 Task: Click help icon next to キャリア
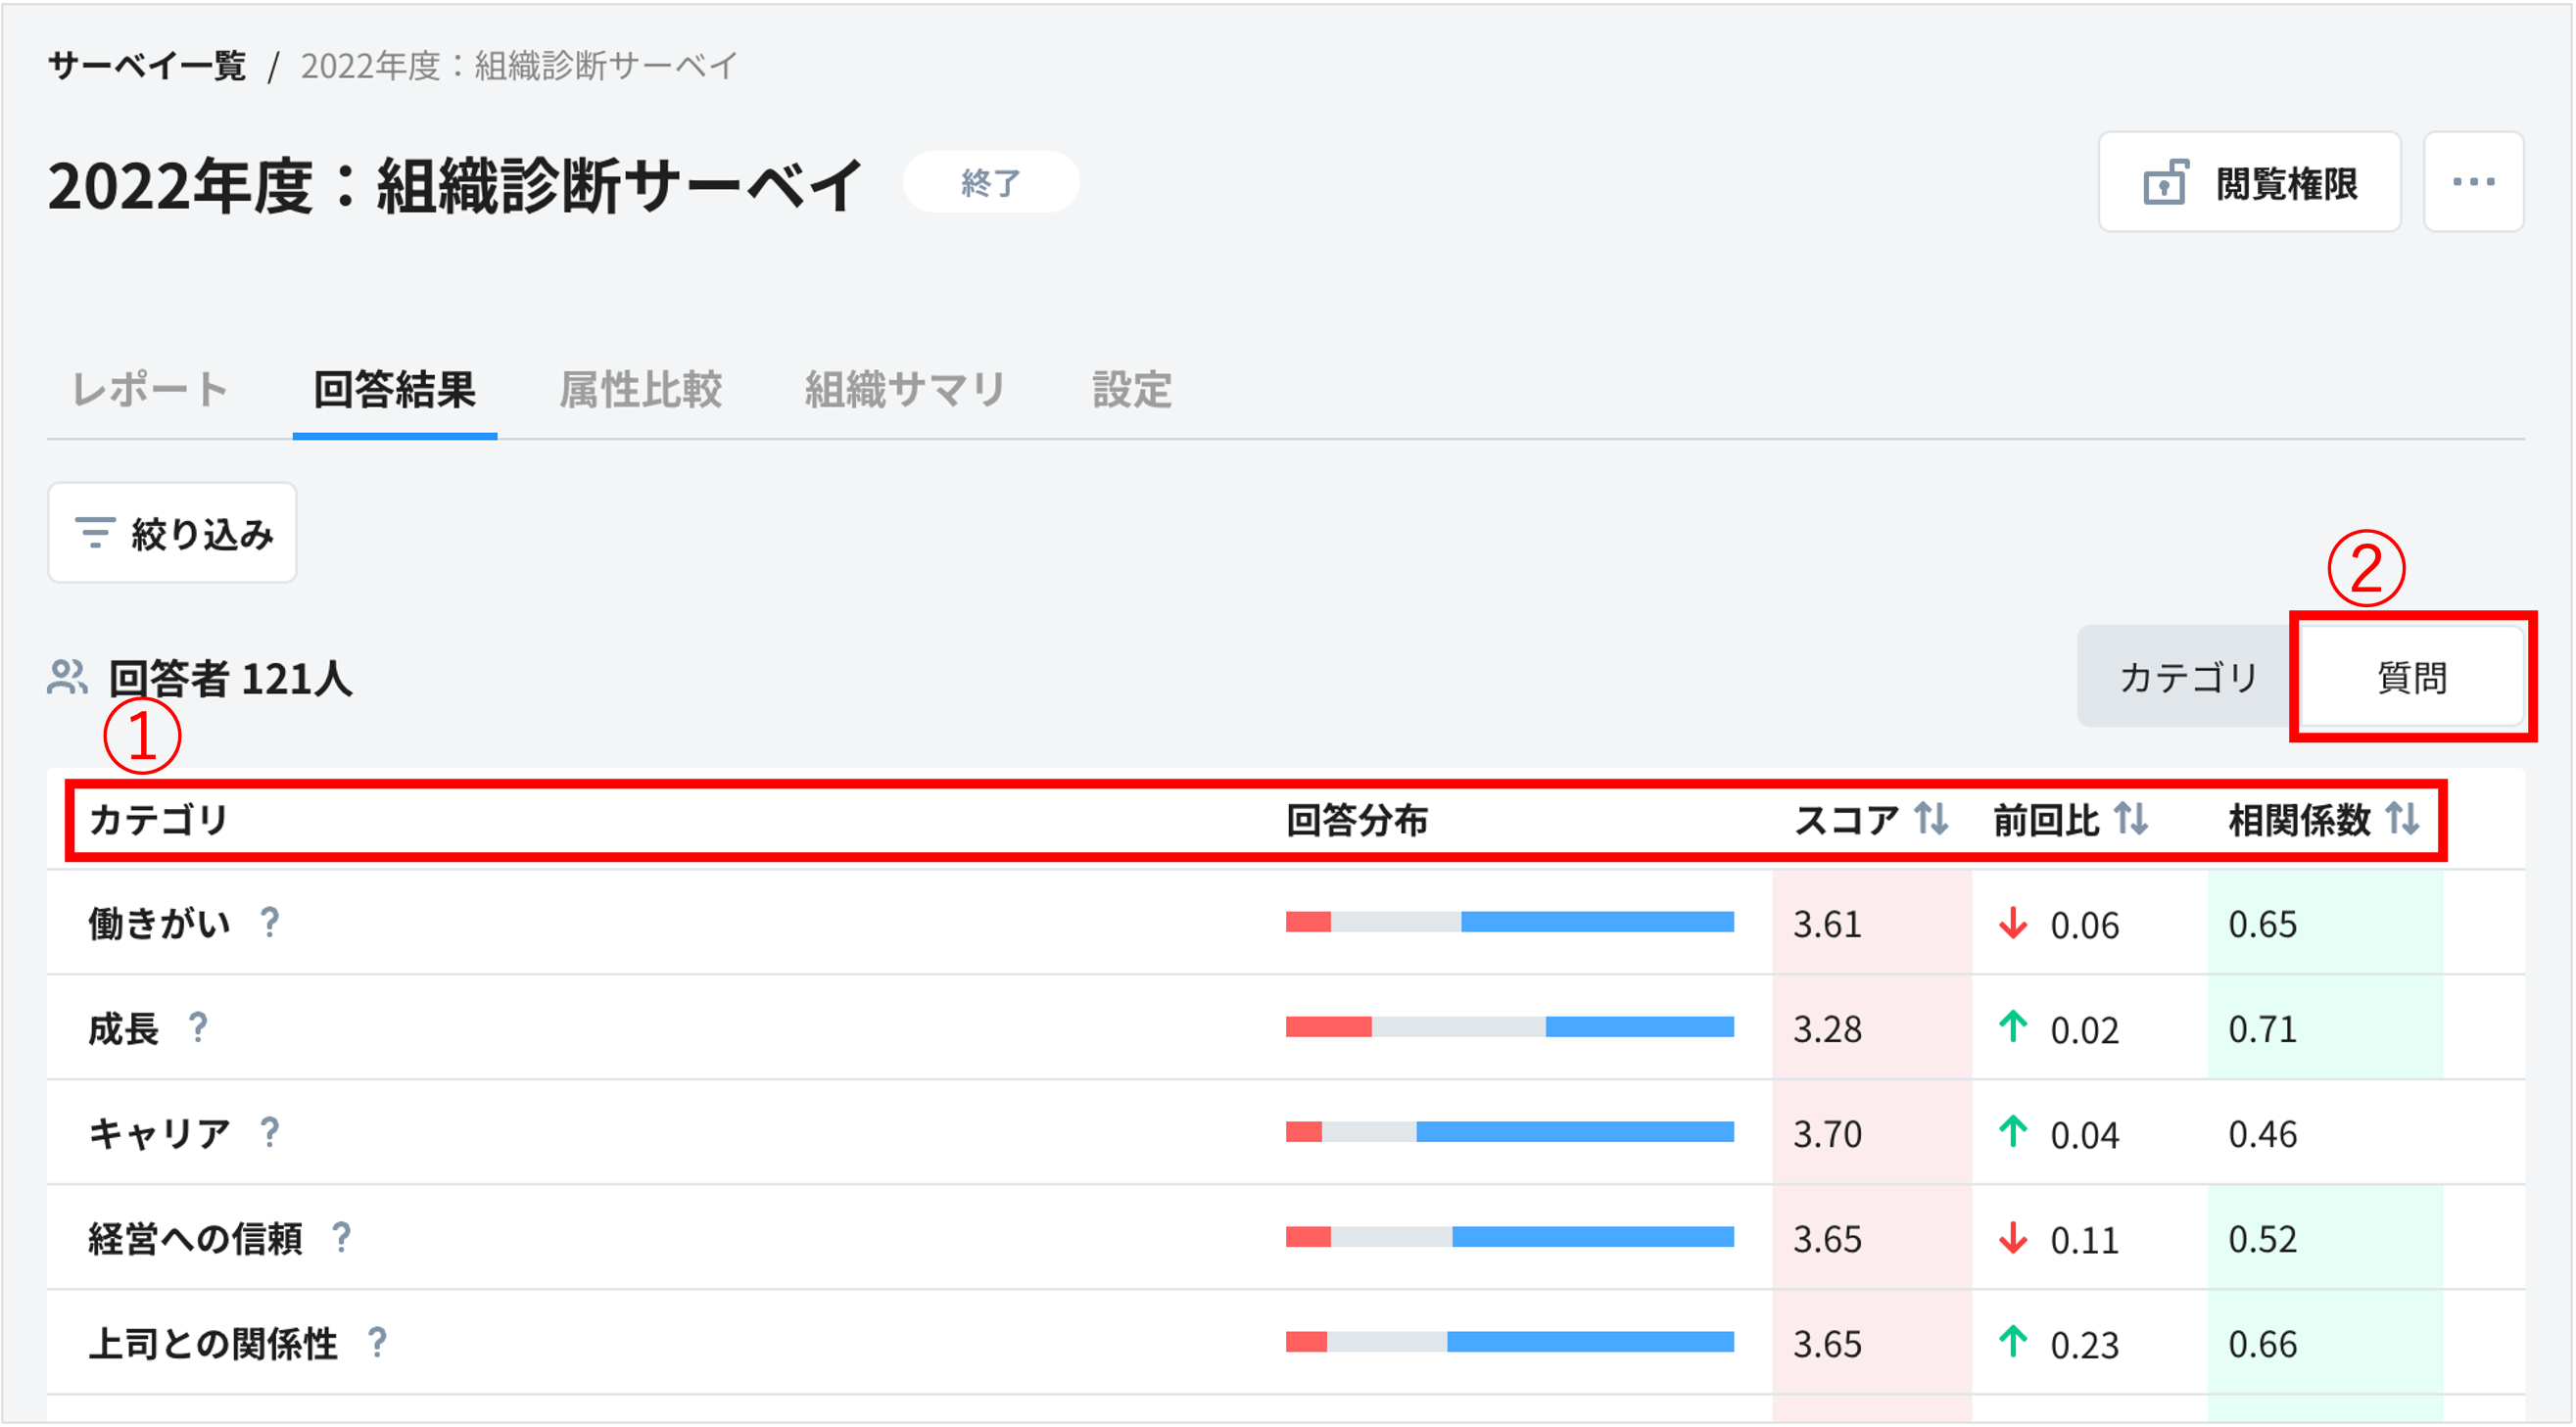[x=270, y=1132]
